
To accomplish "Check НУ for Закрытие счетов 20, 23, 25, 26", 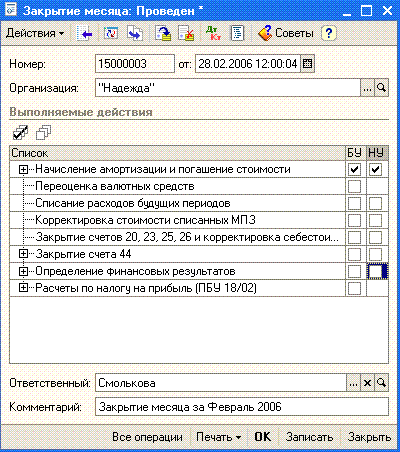I will point(376,237).
